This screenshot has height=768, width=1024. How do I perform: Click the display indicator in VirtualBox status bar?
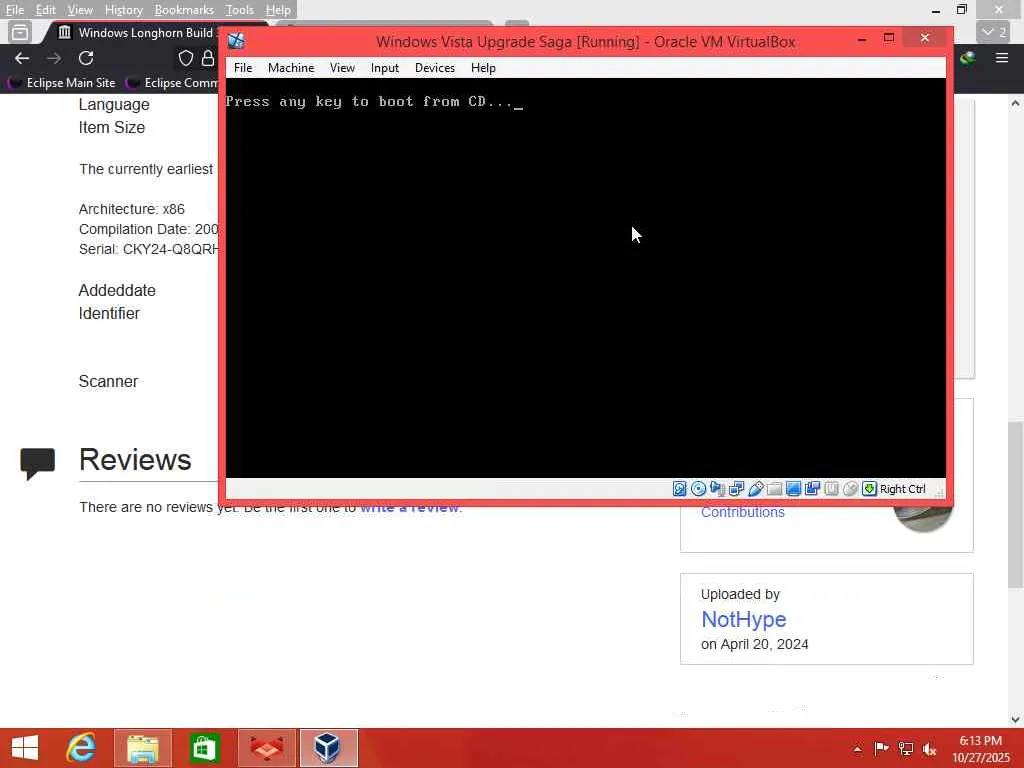pos(793,488)
